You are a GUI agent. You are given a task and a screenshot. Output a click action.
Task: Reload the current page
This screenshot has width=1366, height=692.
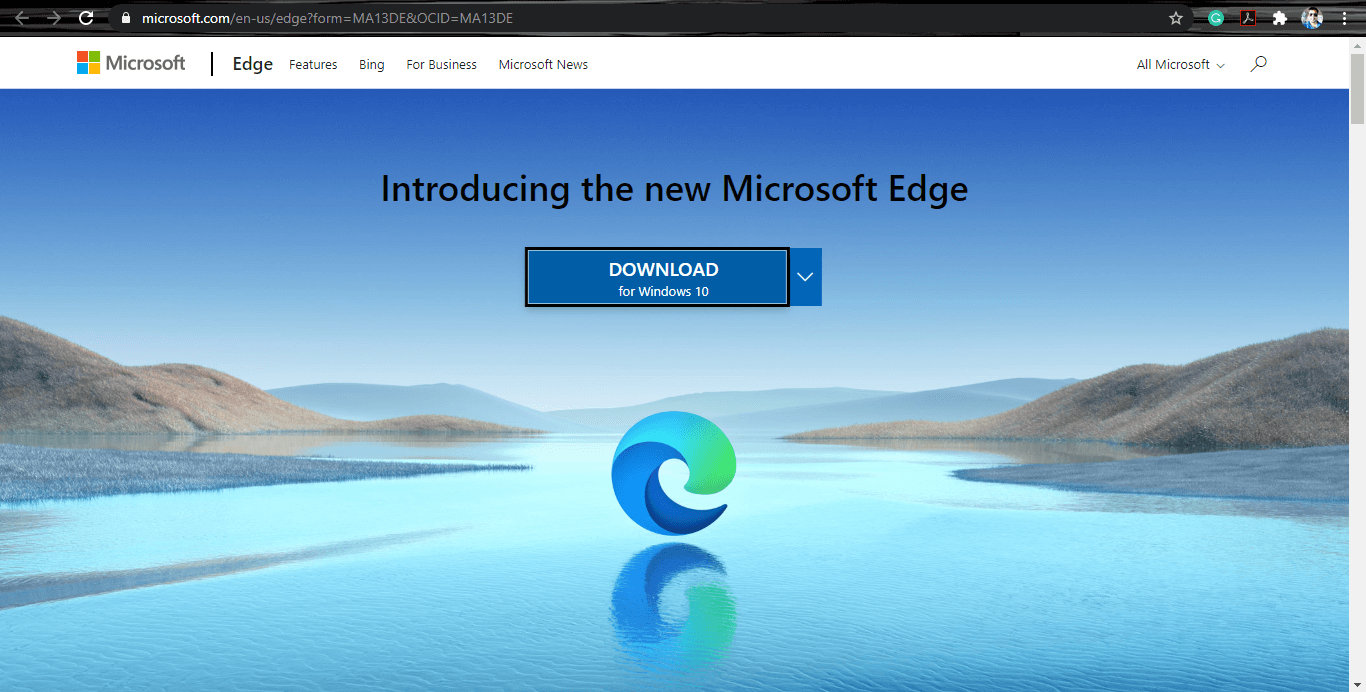tap(86, 17)
